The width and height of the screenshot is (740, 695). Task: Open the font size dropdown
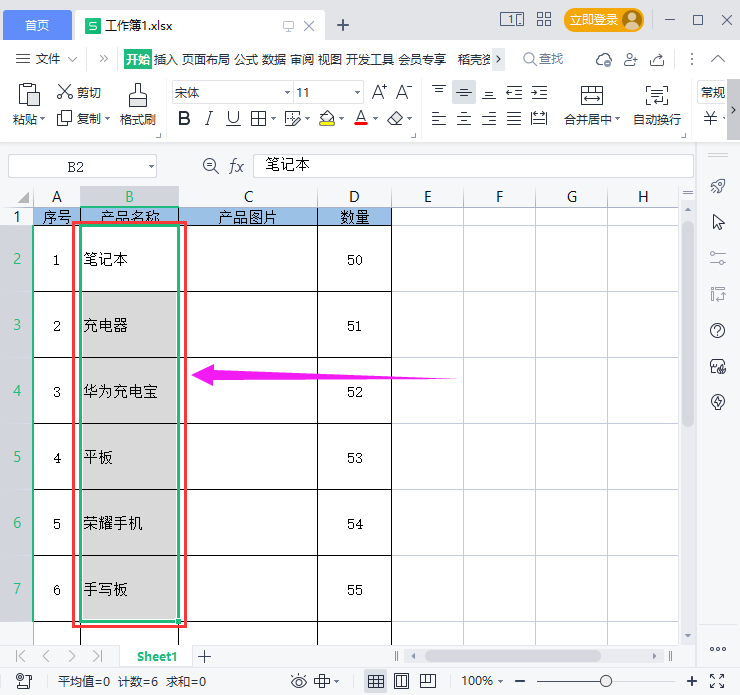coord(357,92)
